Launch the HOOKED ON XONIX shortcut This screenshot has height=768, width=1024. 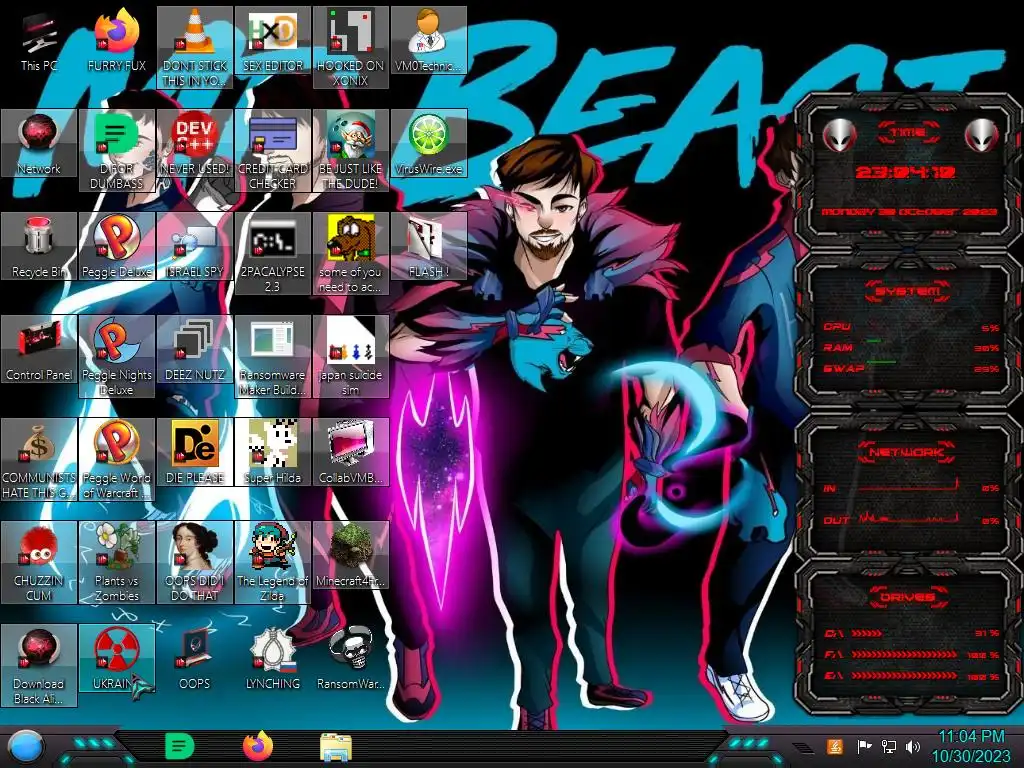[x=351, y=47]
